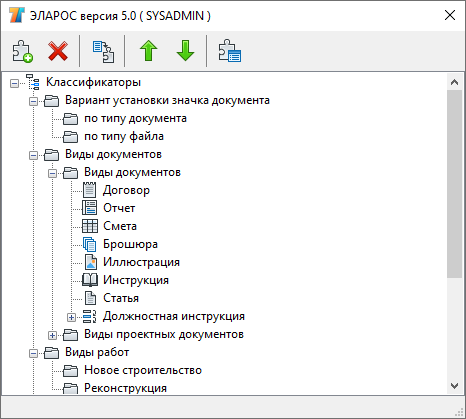Click the Договор document icon
466x419 pixels.
tap(89, 190)
